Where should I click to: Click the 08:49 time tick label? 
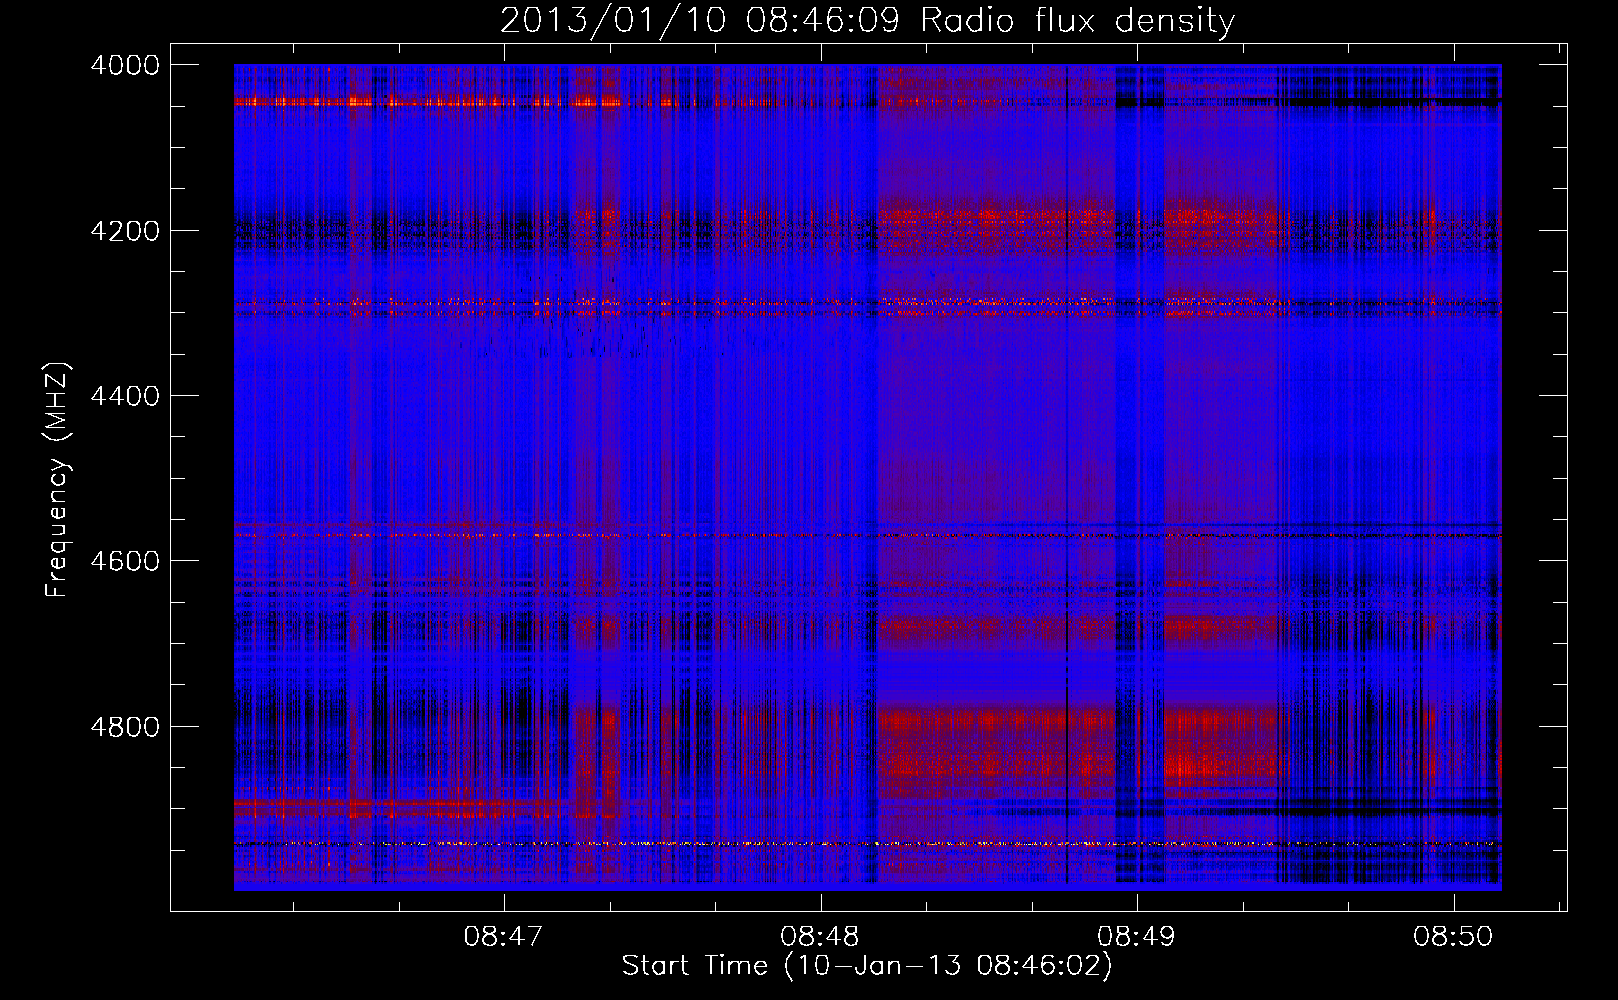pyautogui.click(x=1136, y=936)
